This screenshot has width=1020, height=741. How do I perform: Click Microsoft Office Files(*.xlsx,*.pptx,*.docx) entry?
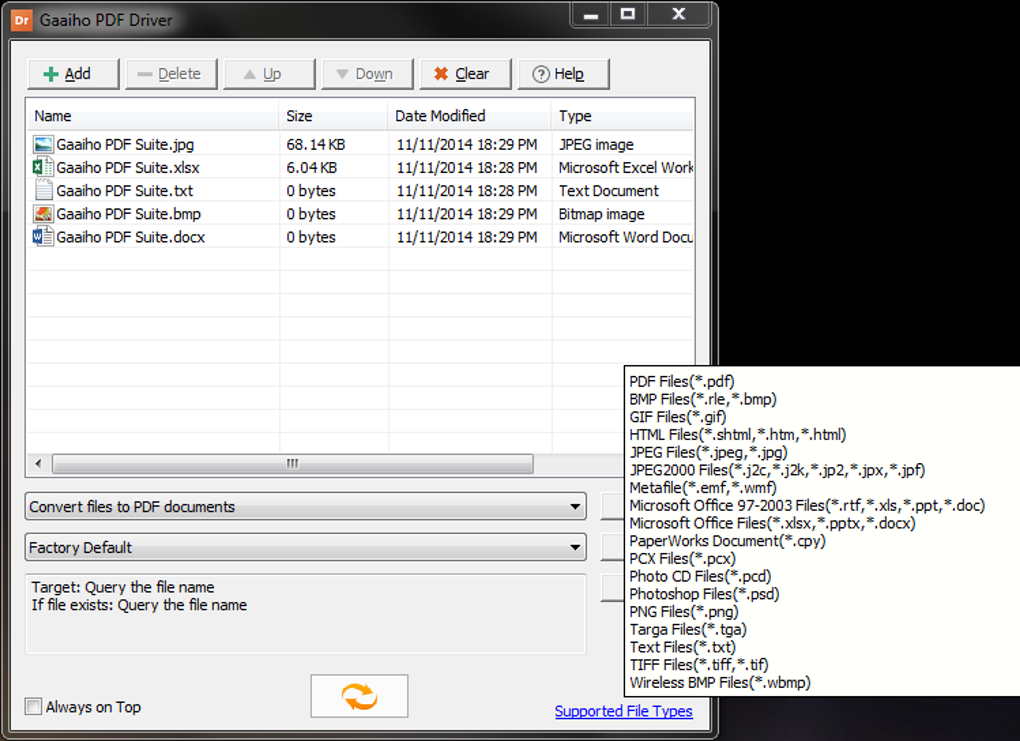pyautogui.click(x=772, y=523)
